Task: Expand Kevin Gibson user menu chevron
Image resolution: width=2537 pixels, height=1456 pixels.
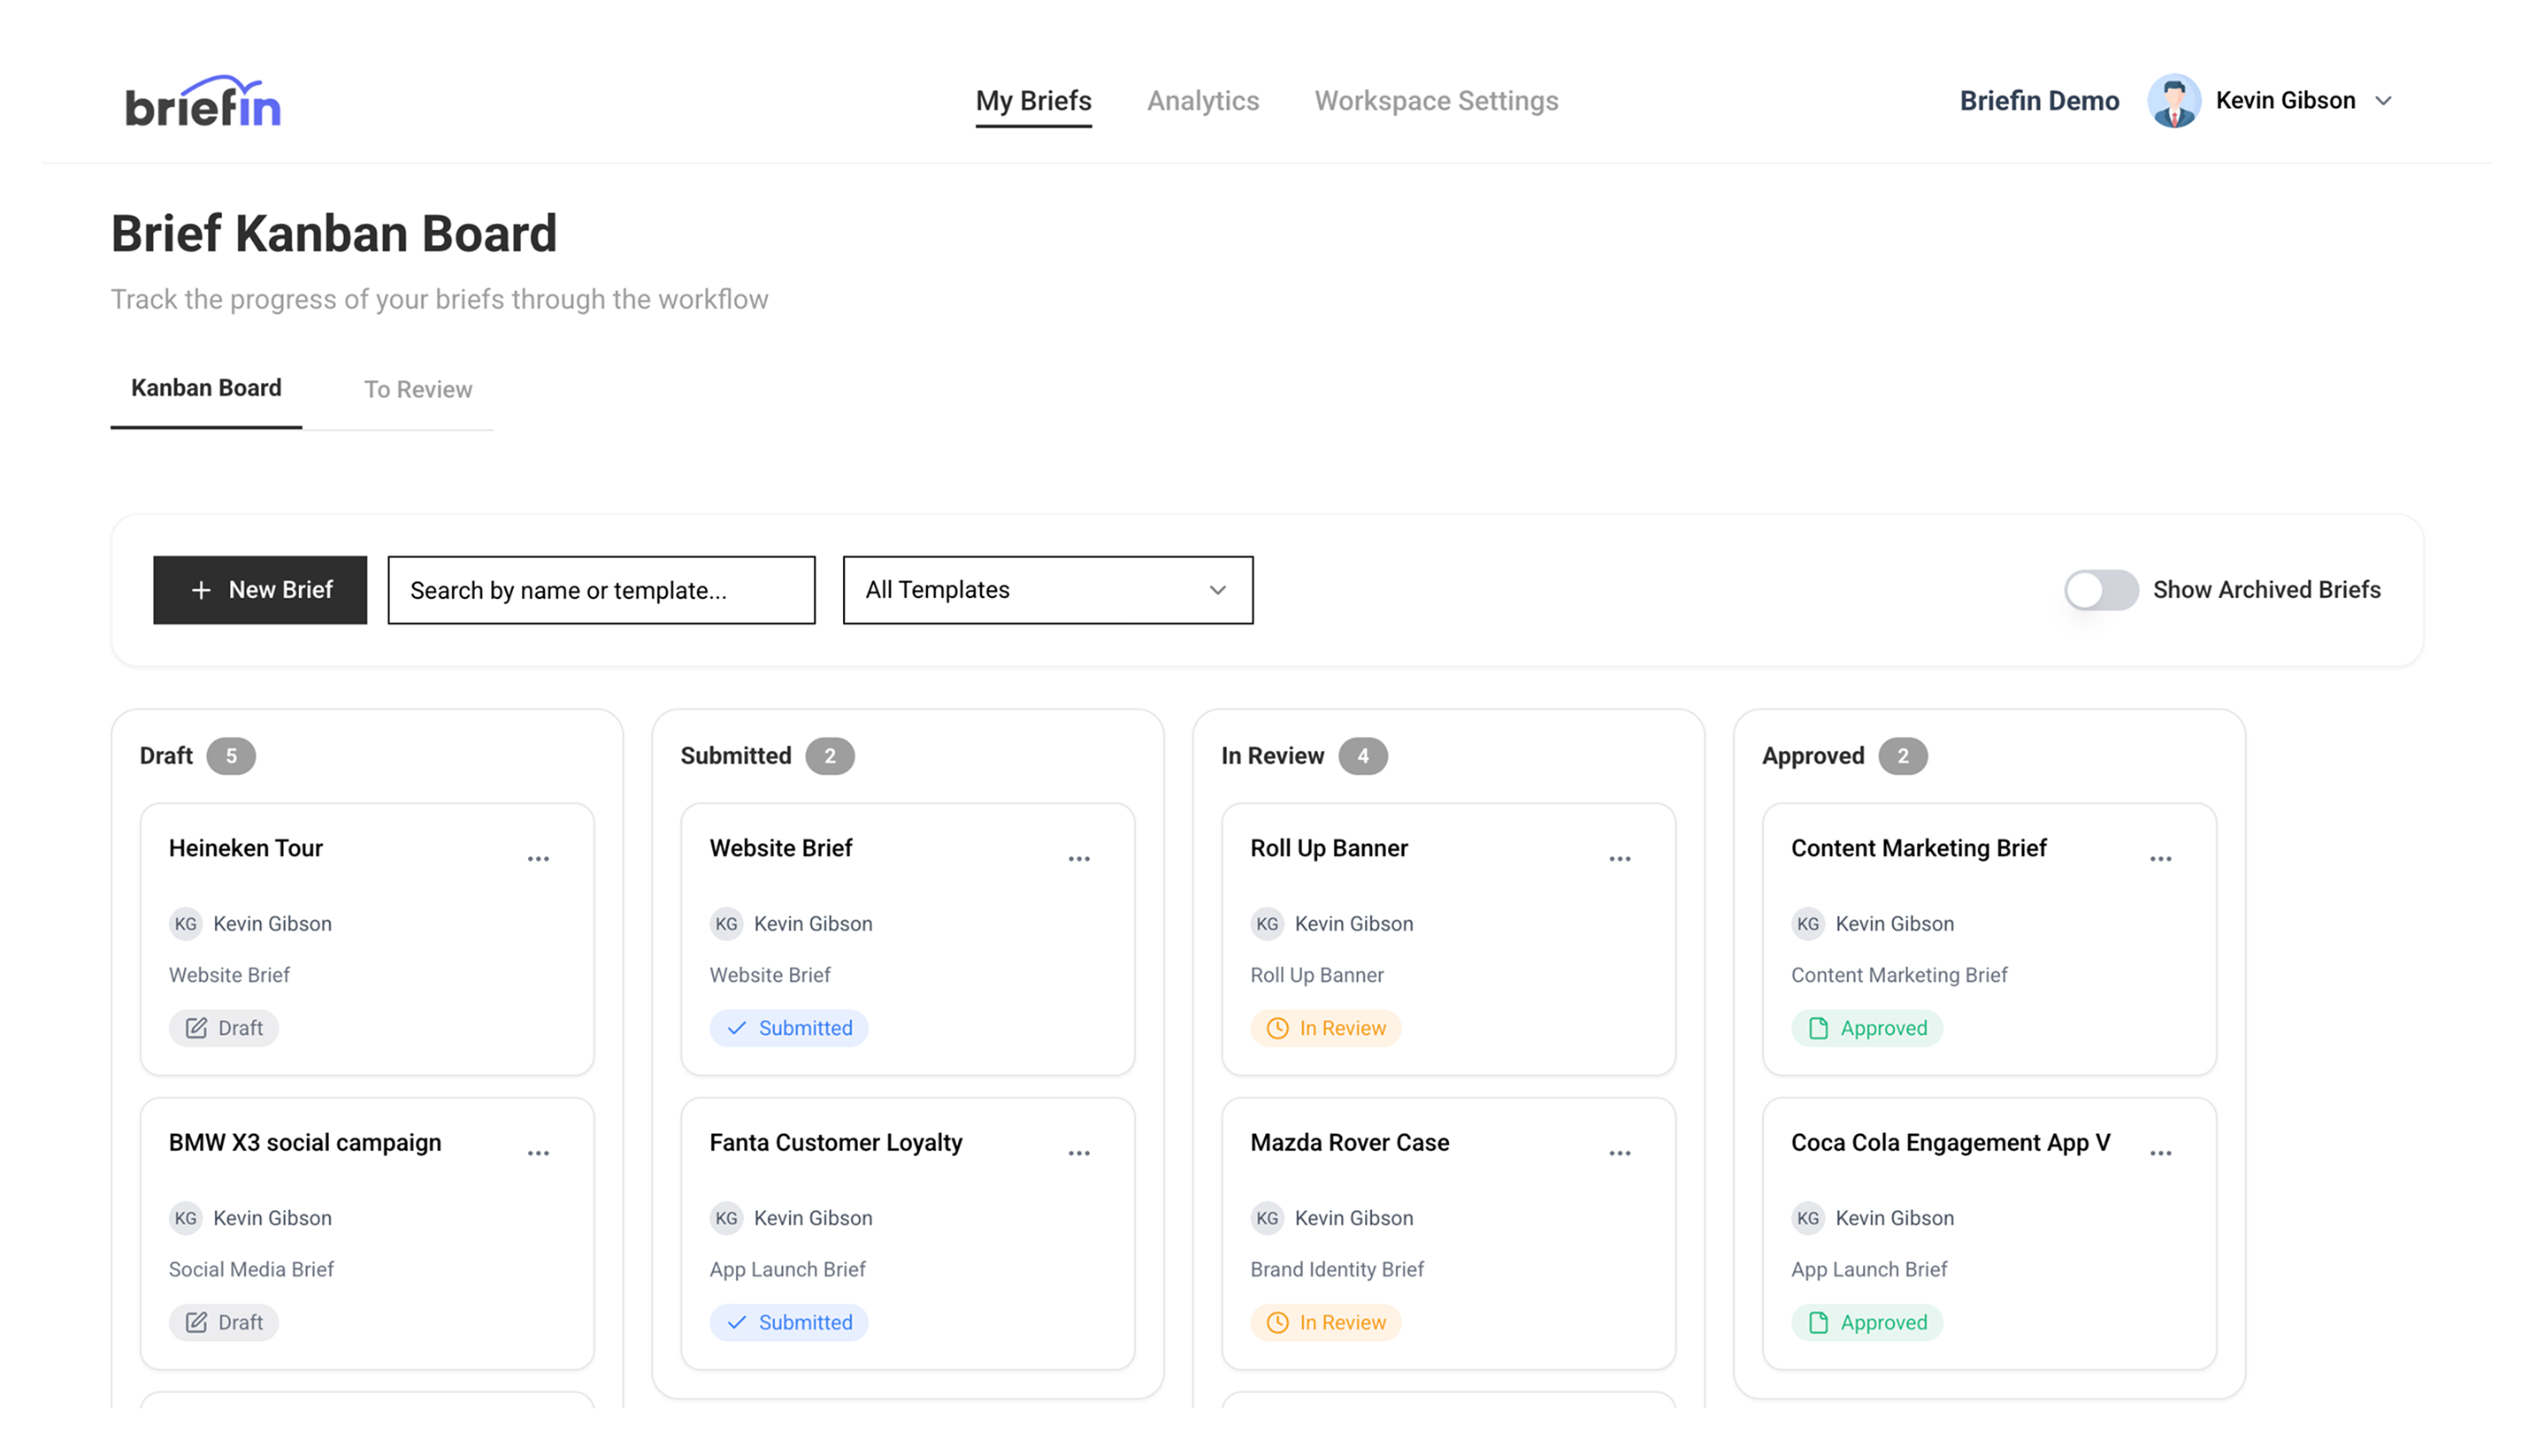Action: [x=2384, y=101]
